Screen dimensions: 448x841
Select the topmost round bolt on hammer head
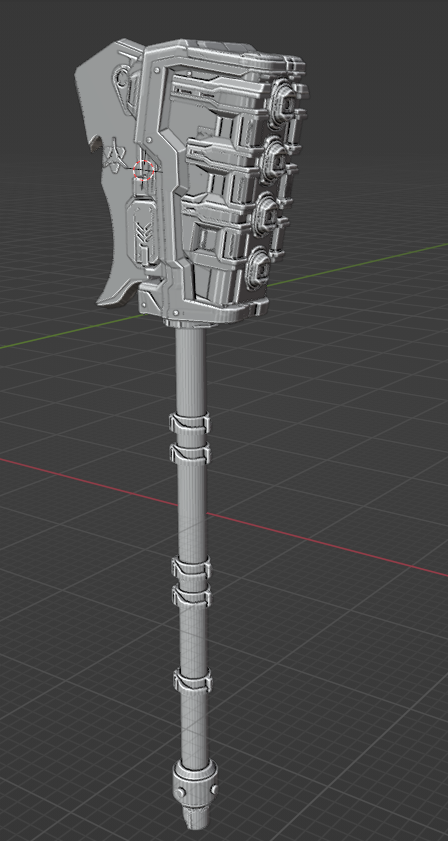tap(283, 100)
